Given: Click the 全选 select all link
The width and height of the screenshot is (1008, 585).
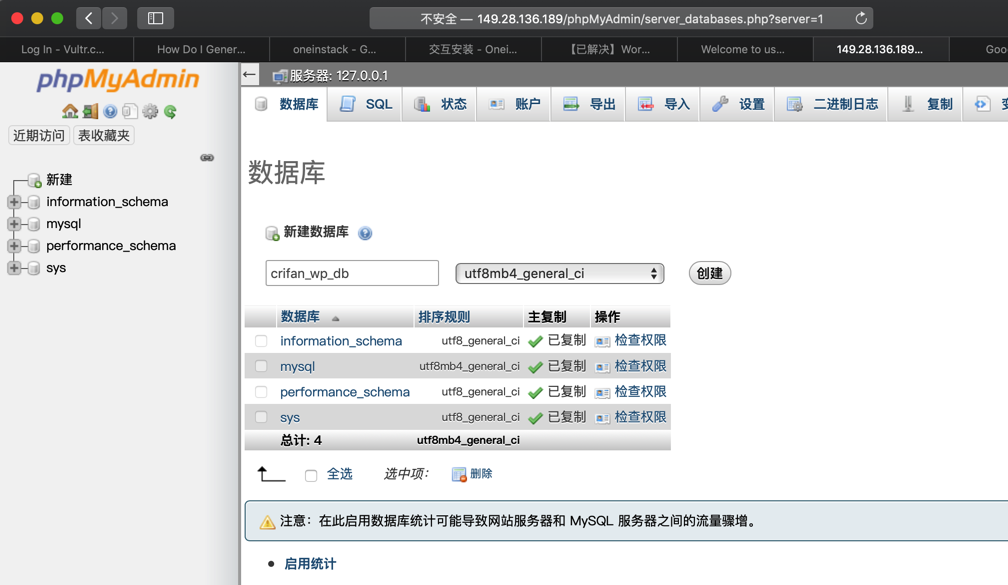Looking at the screenshot, I should pyautogui.click(x=339, y=474).
